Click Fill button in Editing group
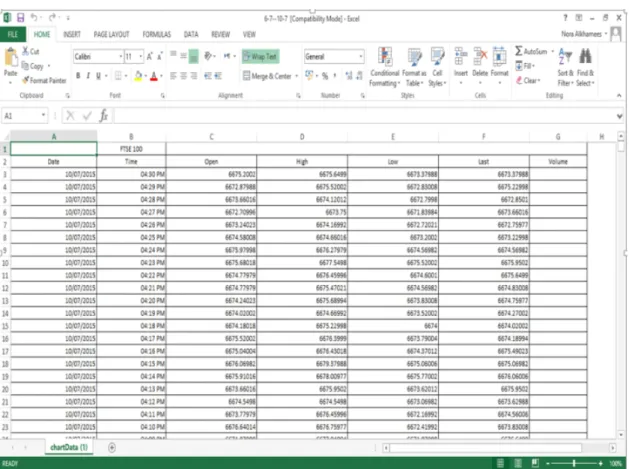This screenshot has height=469, width=629. pos(525,65)
